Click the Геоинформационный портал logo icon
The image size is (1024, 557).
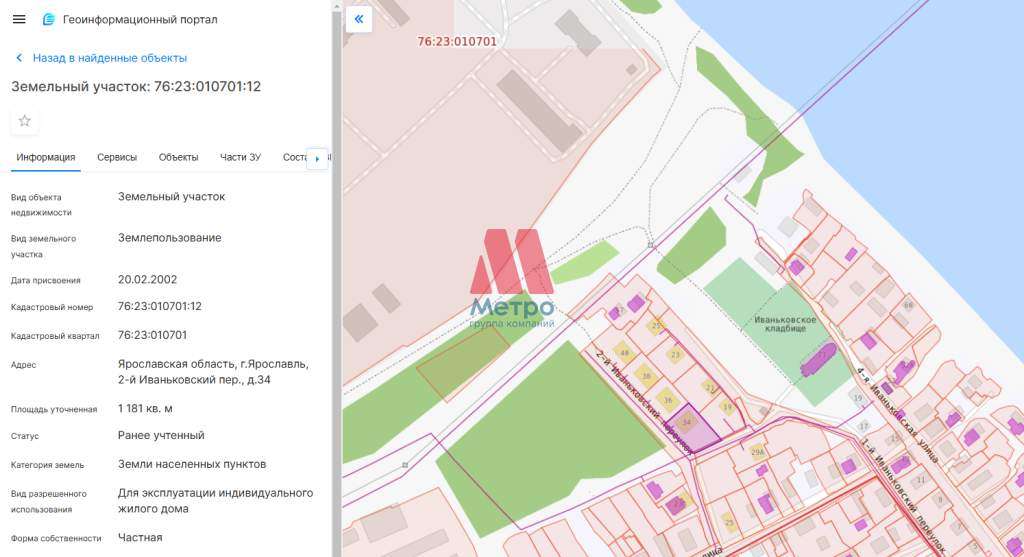49,20
